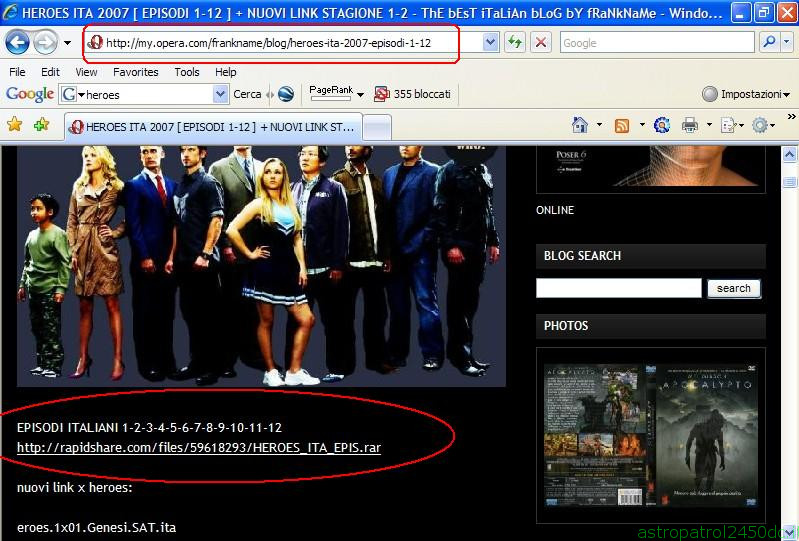
Task: Open the RSS feeds dropdown arrow
Action: [642, 125]
